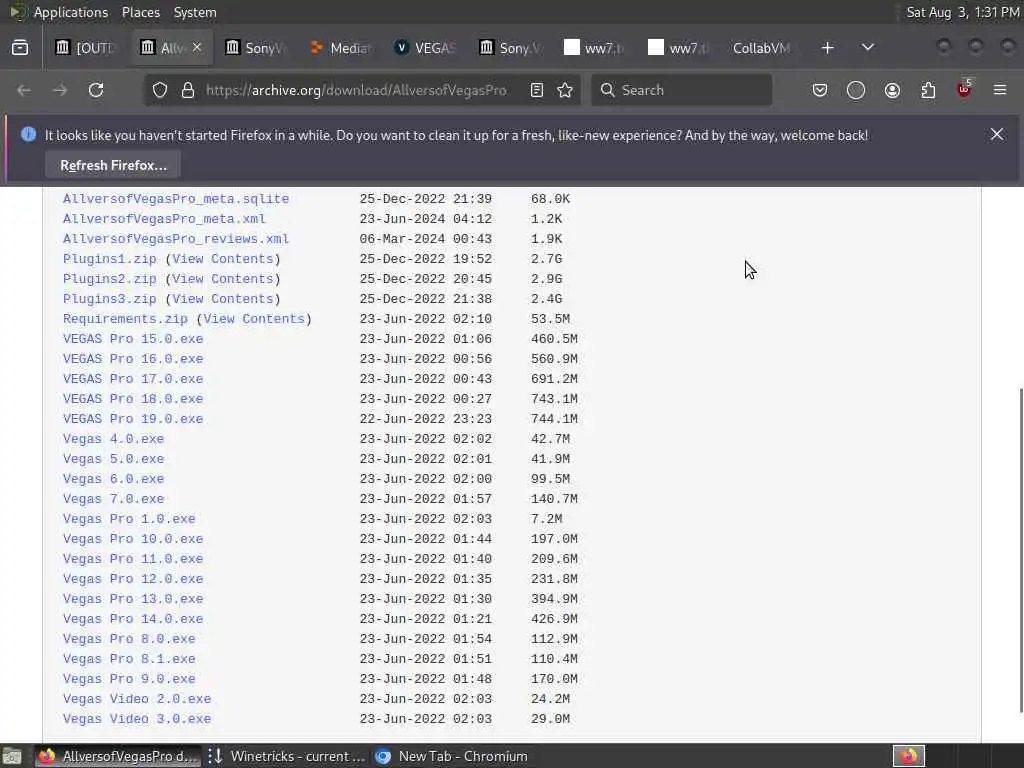This screenshot has width=1024, height=768.
Task: Go back with the back arrow button
Action: 24,90
